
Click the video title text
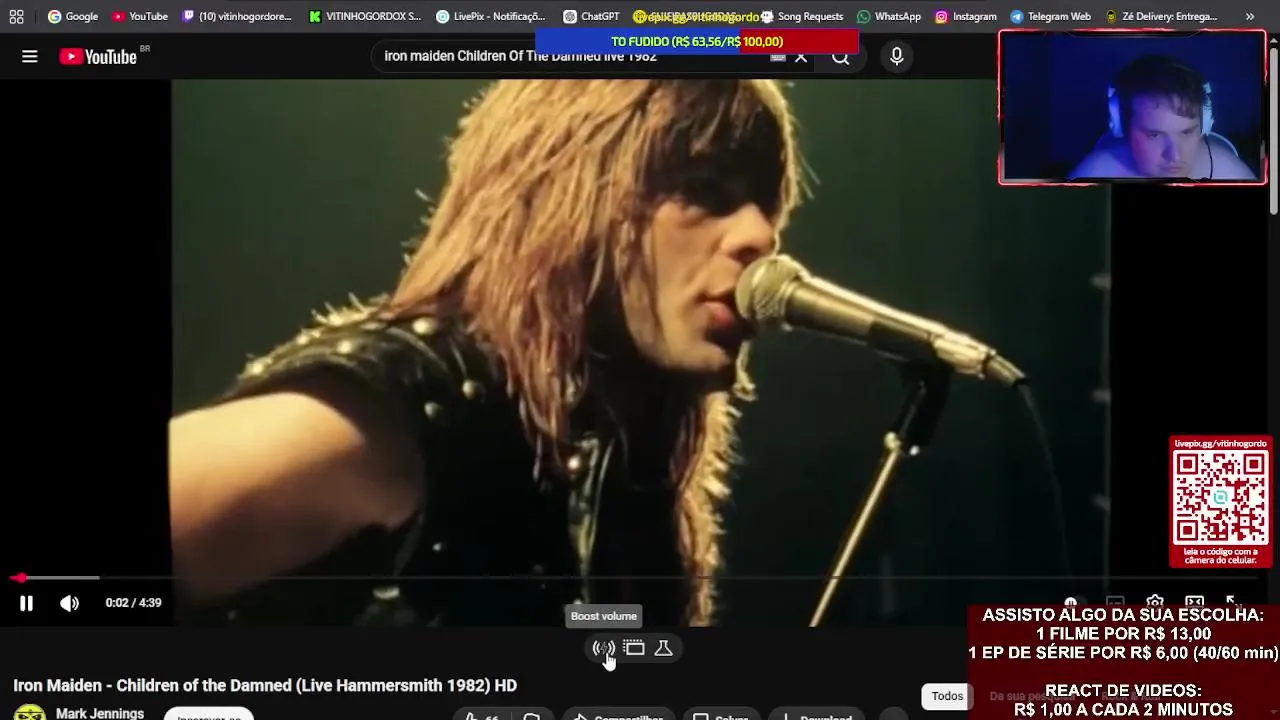pos(265,685)
